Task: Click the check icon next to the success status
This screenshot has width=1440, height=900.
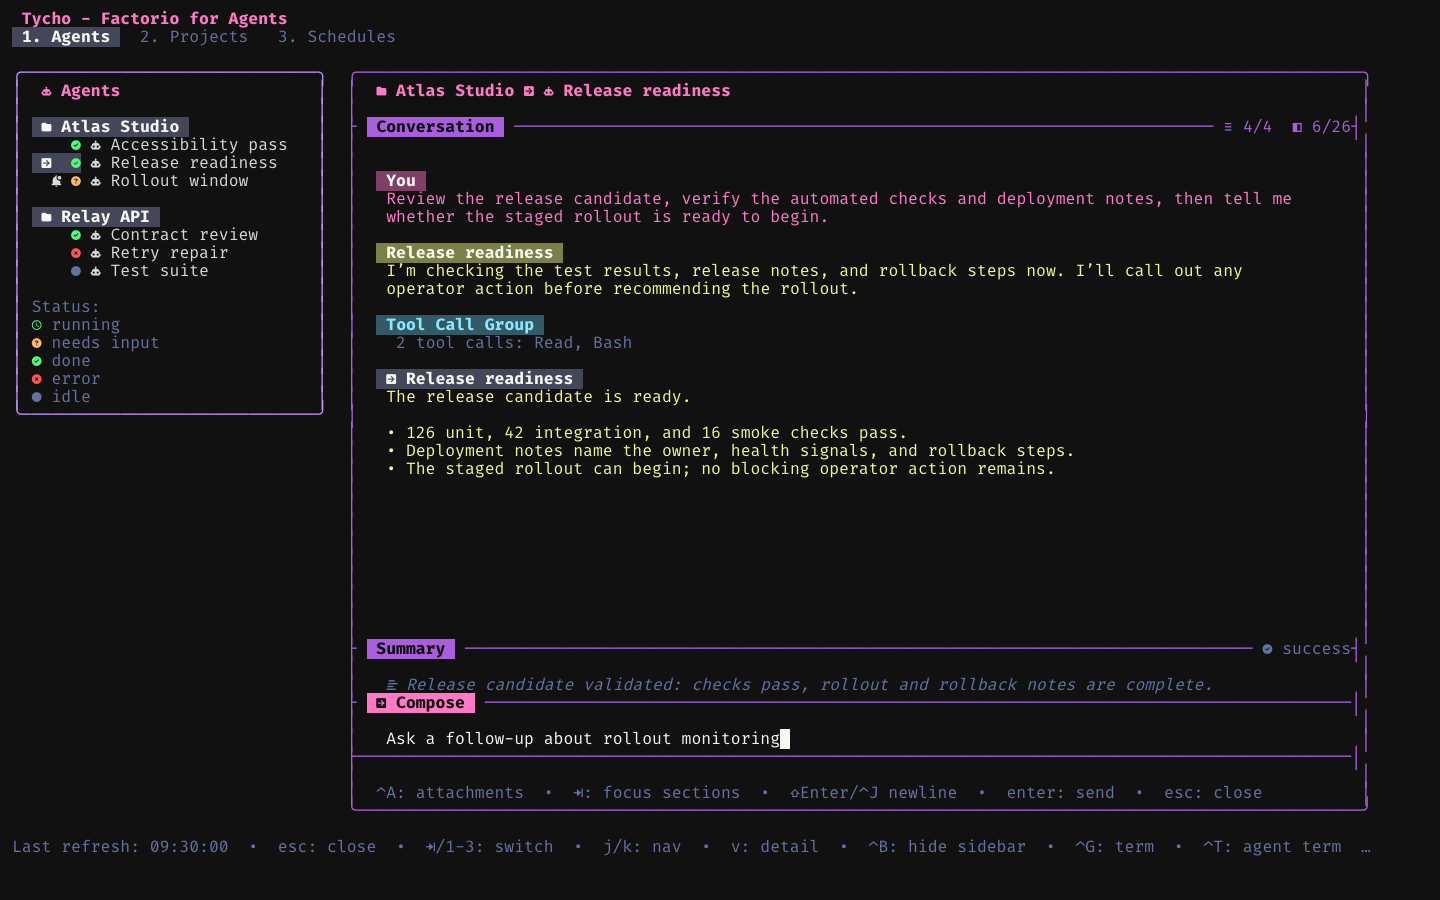Action: point(1267,649)
